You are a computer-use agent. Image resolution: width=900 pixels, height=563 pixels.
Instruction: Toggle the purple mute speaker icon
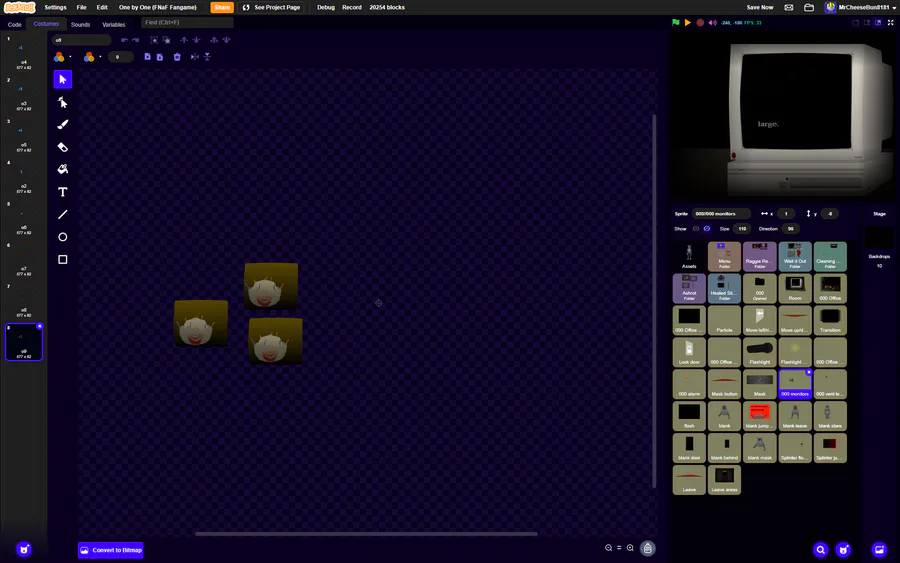(712, 23)
